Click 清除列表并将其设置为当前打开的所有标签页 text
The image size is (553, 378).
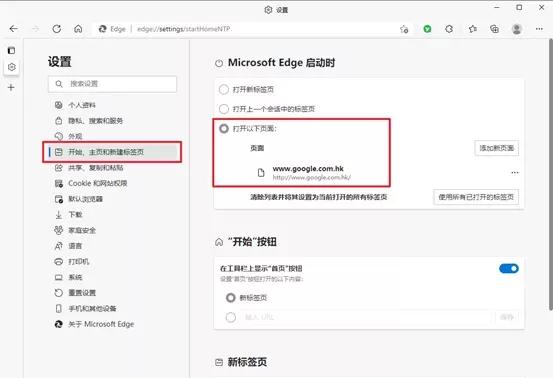coord(318,197)
